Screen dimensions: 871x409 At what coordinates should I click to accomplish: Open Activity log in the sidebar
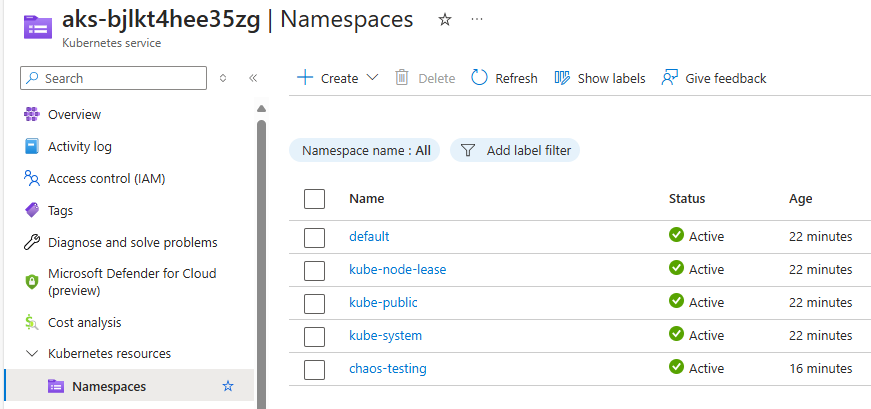[79, 147]
